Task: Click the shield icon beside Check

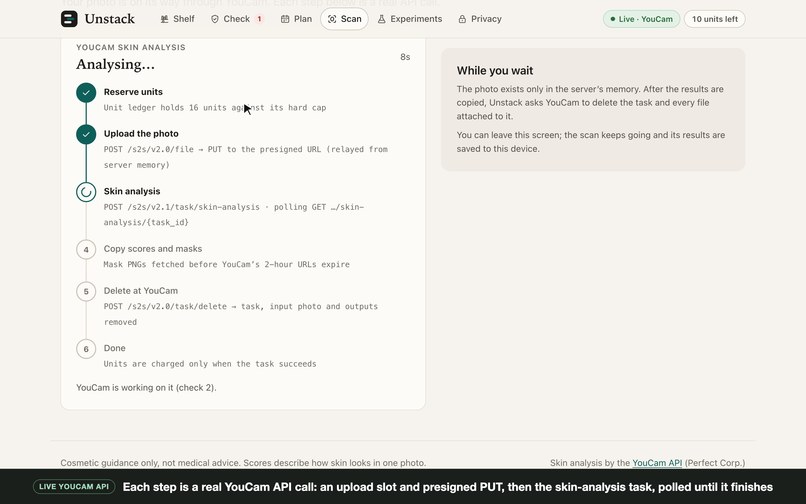Action: (x=215, y=19)
